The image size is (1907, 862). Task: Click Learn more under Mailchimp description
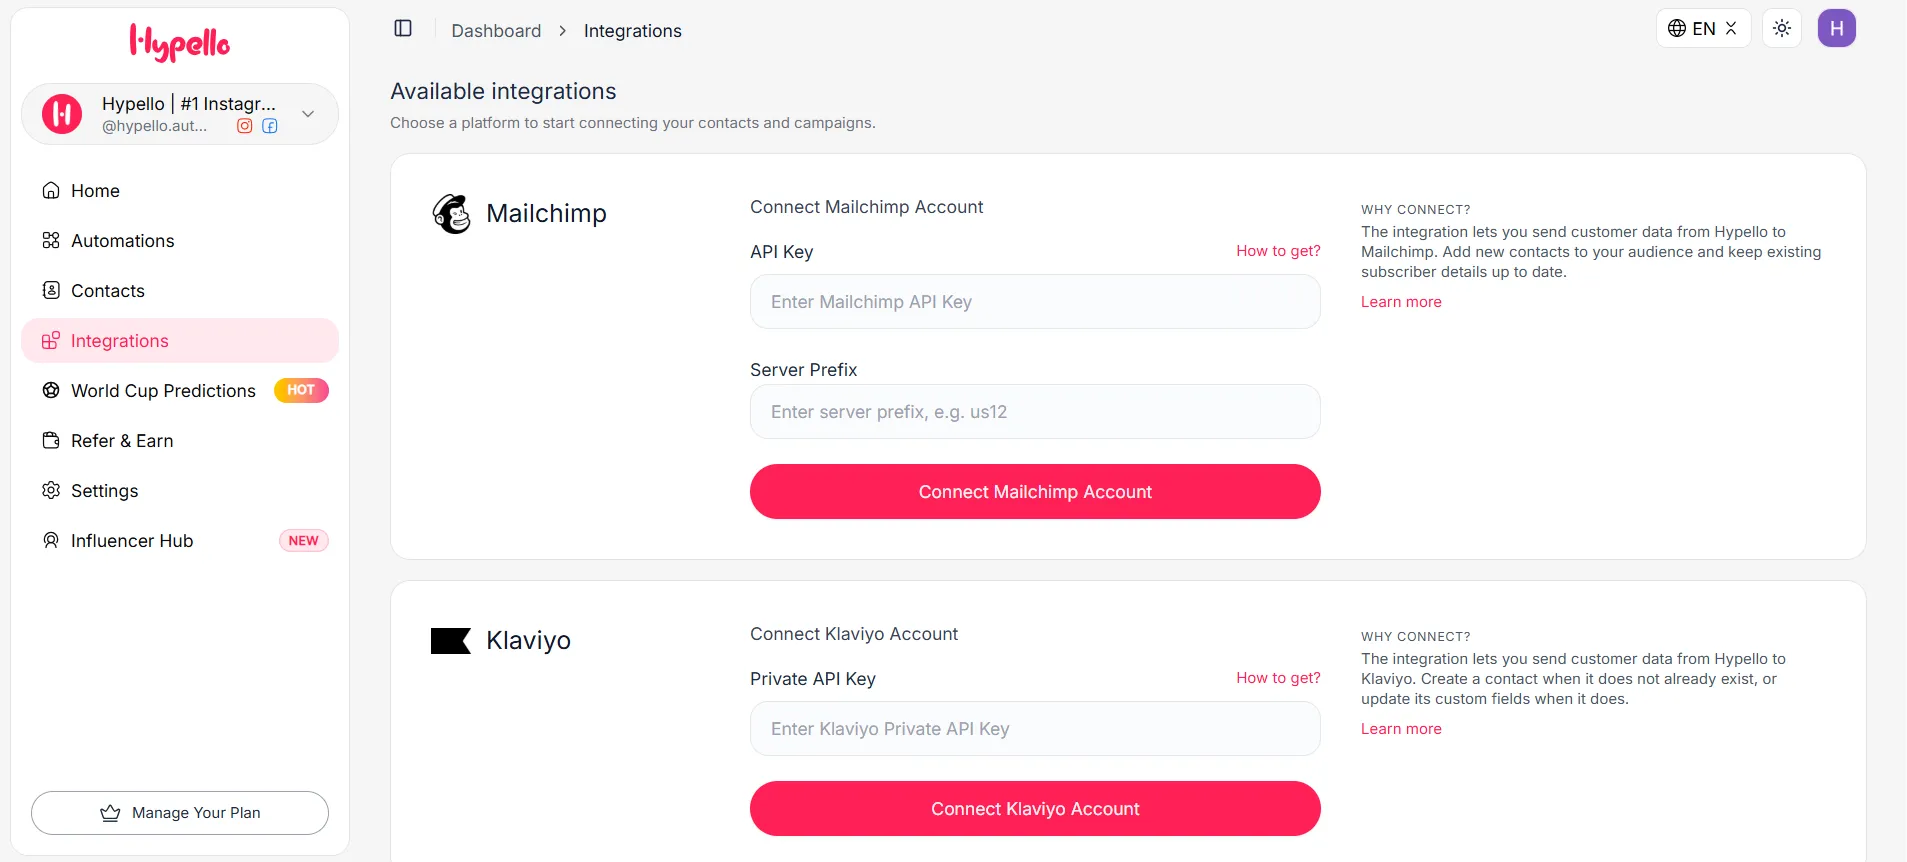tap(1401, 302)
